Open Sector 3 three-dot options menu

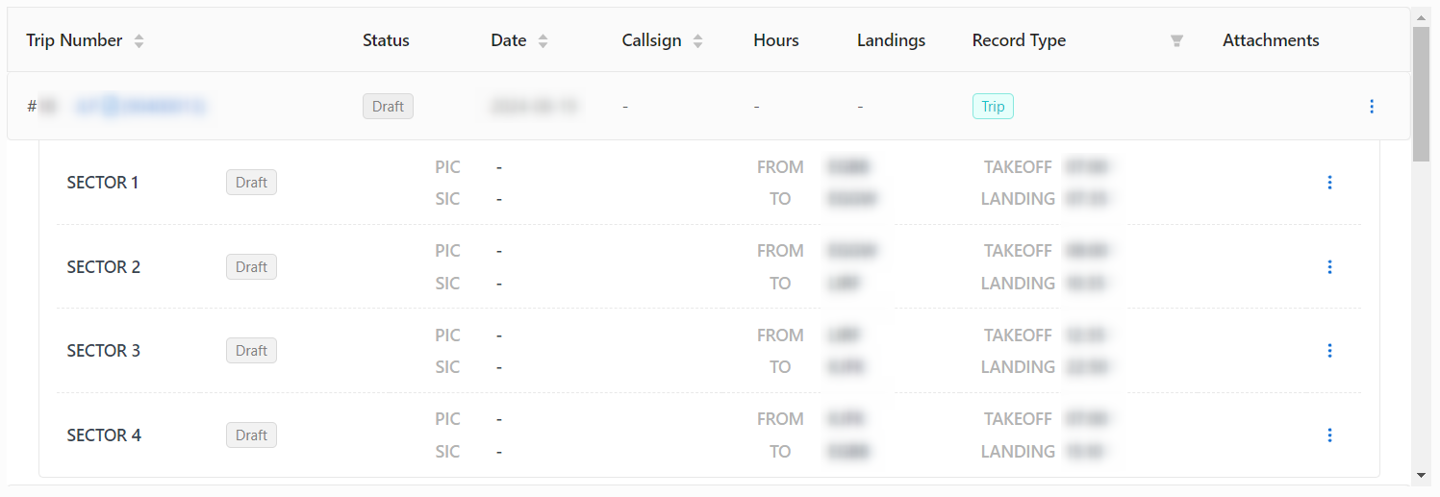pyautogui.click(x=1329, y=351)
